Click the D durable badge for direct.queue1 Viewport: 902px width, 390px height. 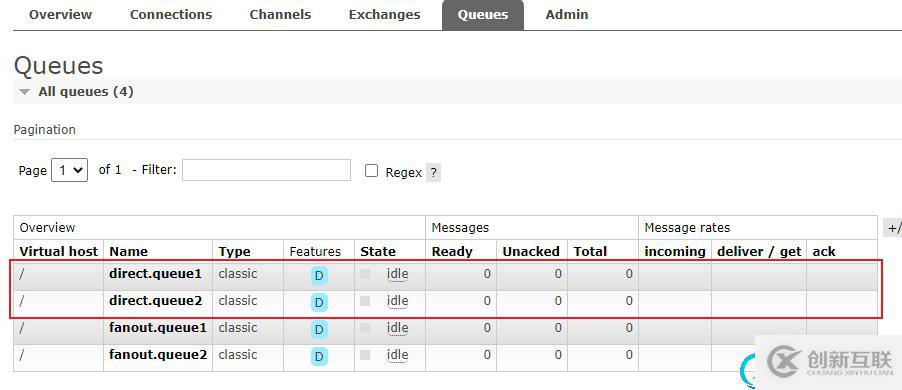[319, 276]
